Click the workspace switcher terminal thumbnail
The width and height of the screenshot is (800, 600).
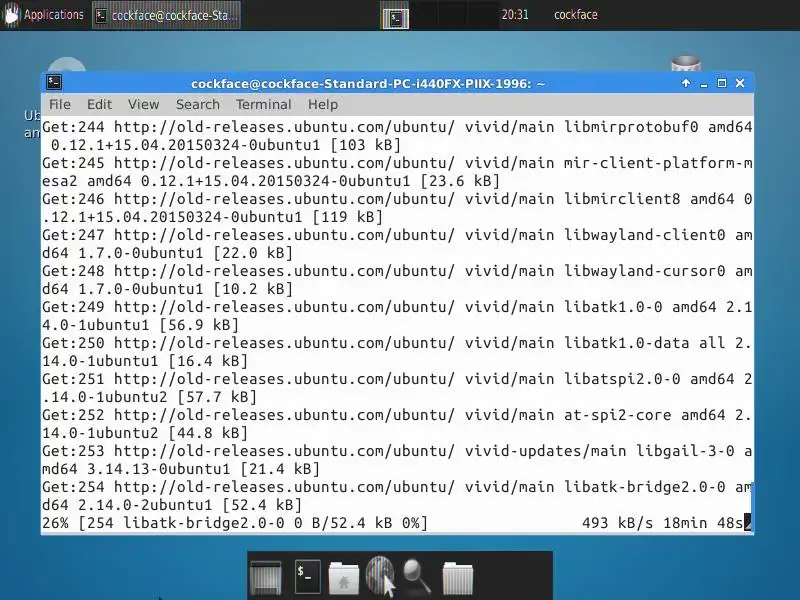(395, 18)
